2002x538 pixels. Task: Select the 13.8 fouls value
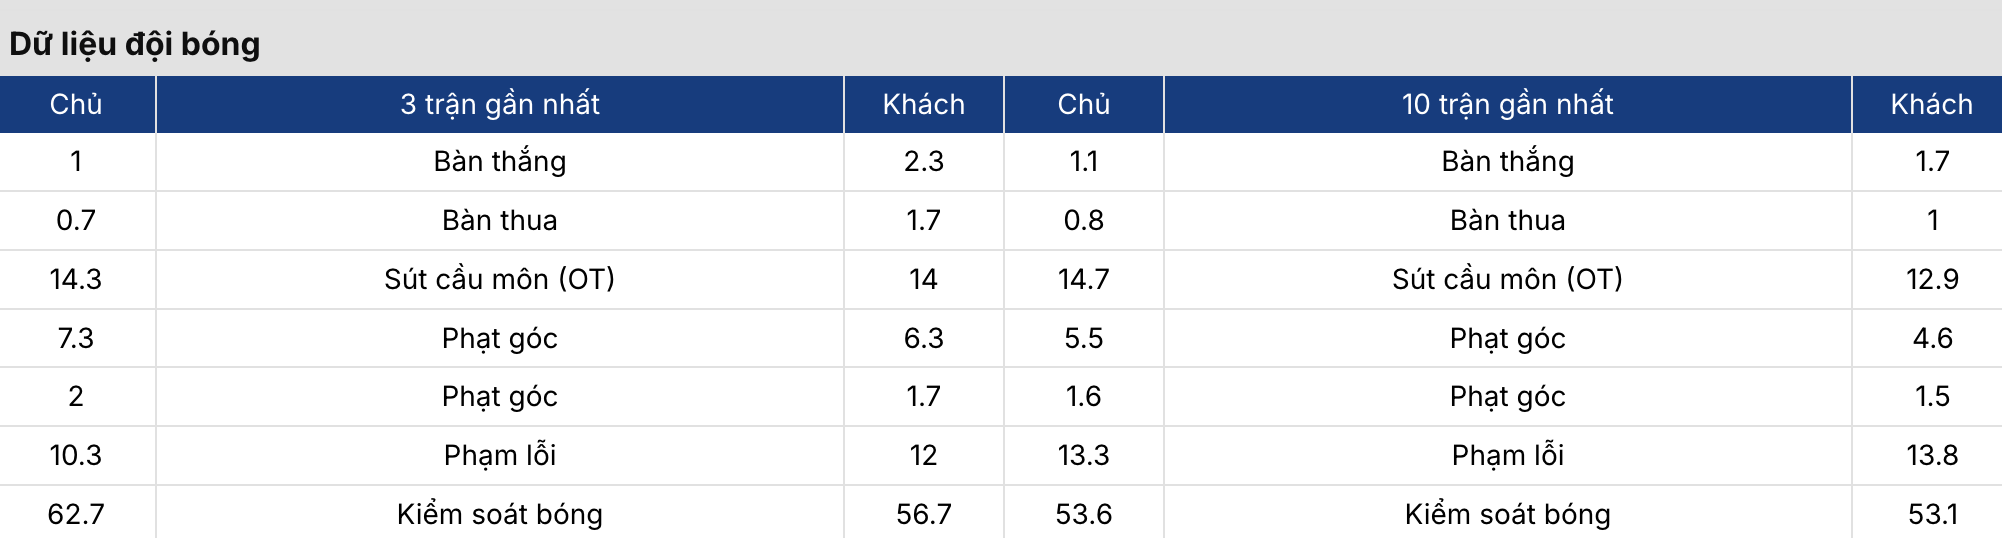[1932, 455]
